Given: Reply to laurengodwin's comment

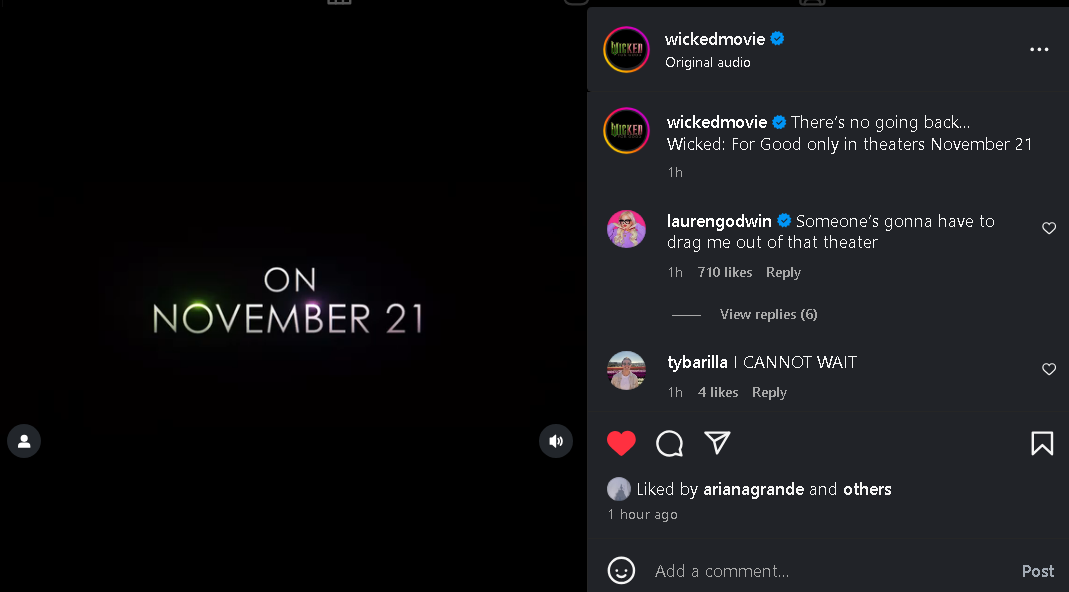Looking at the screenshot, I should [783, 272].
